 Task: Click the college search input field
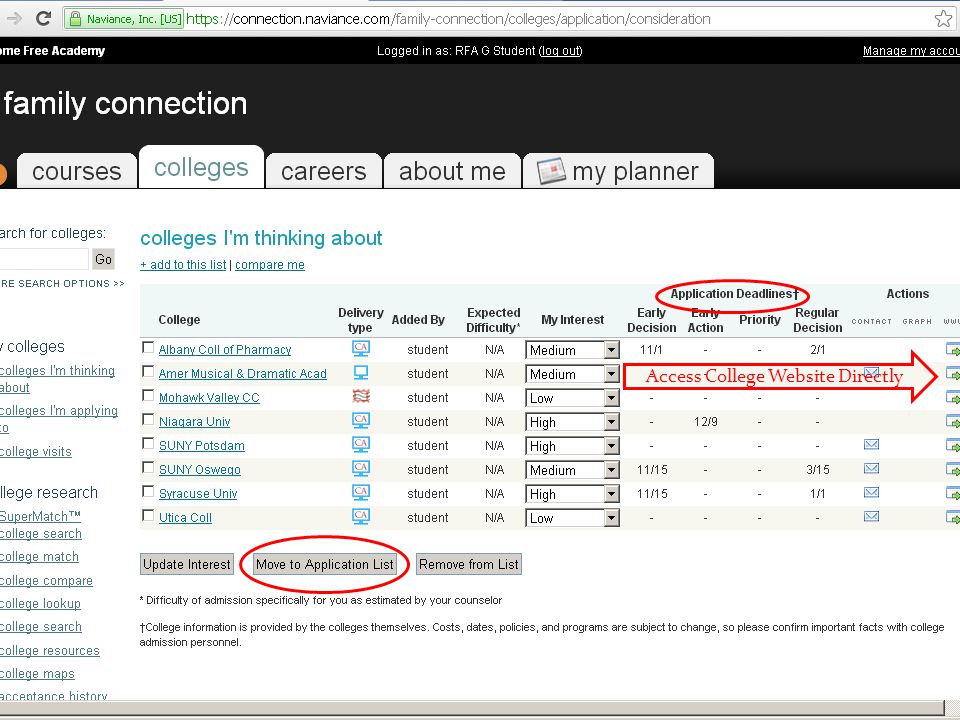point(43,259)
